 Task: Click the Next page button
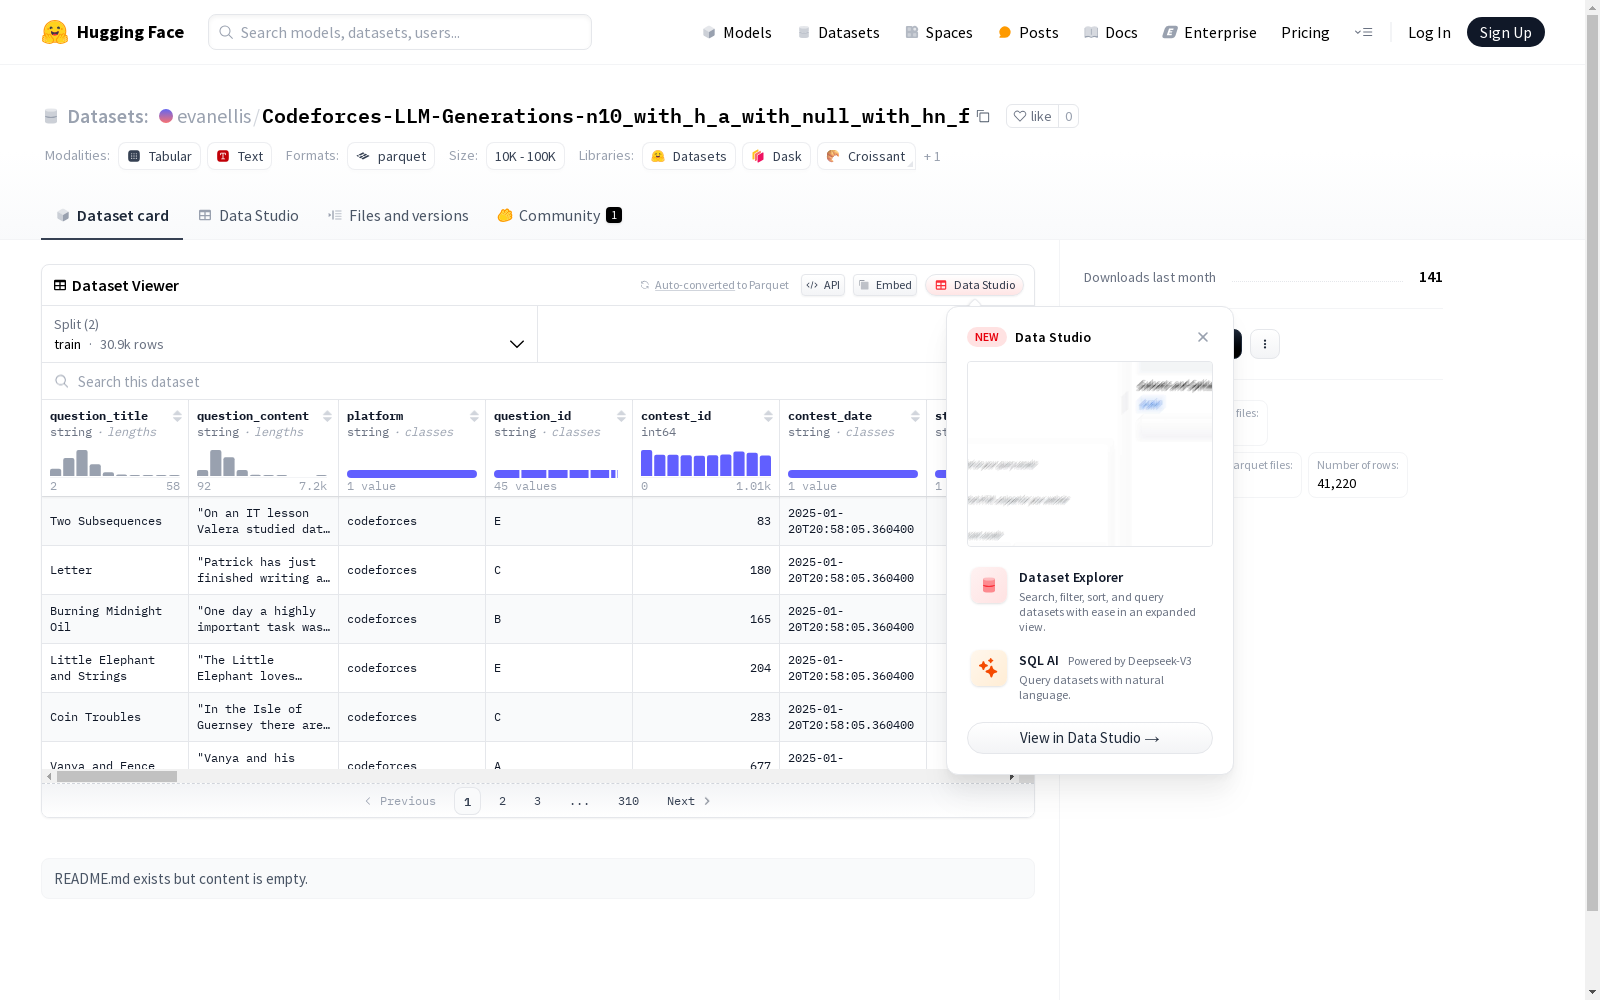pos(688,801)
